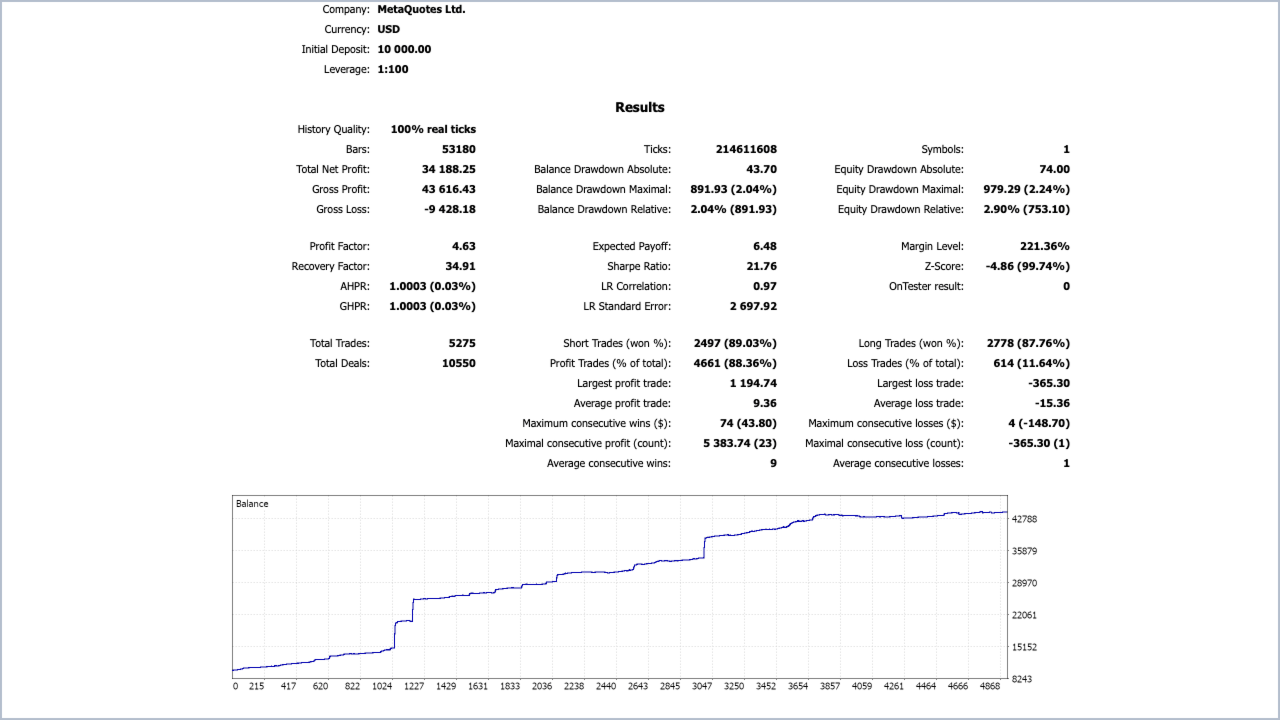Select Equity Drawdown Absolute value "74.00"
1280x720 pixels.
pos(1054,169)
